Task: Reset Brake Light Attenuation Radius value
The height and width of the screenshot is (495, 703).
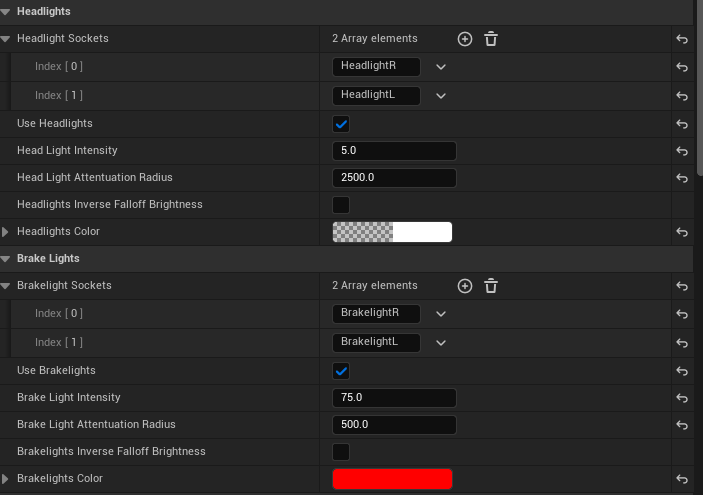Action: pos(681,425)
